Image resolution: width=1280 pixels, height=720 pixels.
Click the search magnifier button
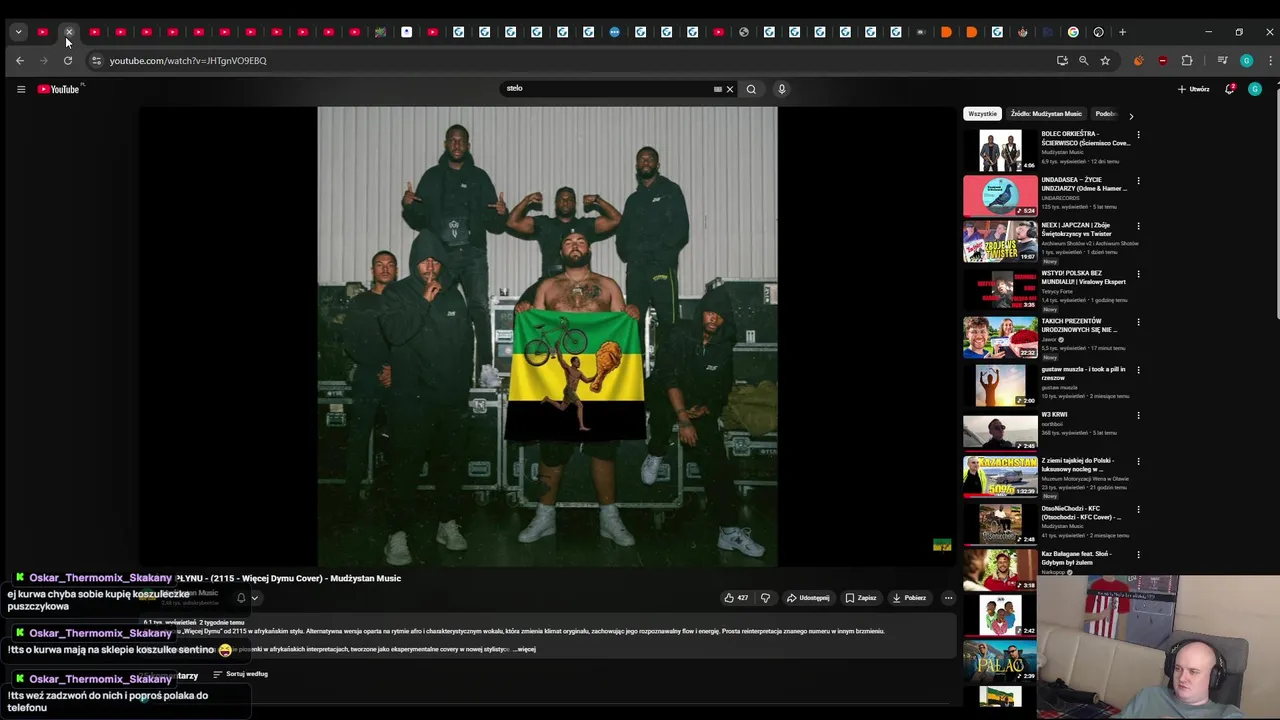point(751,89)
